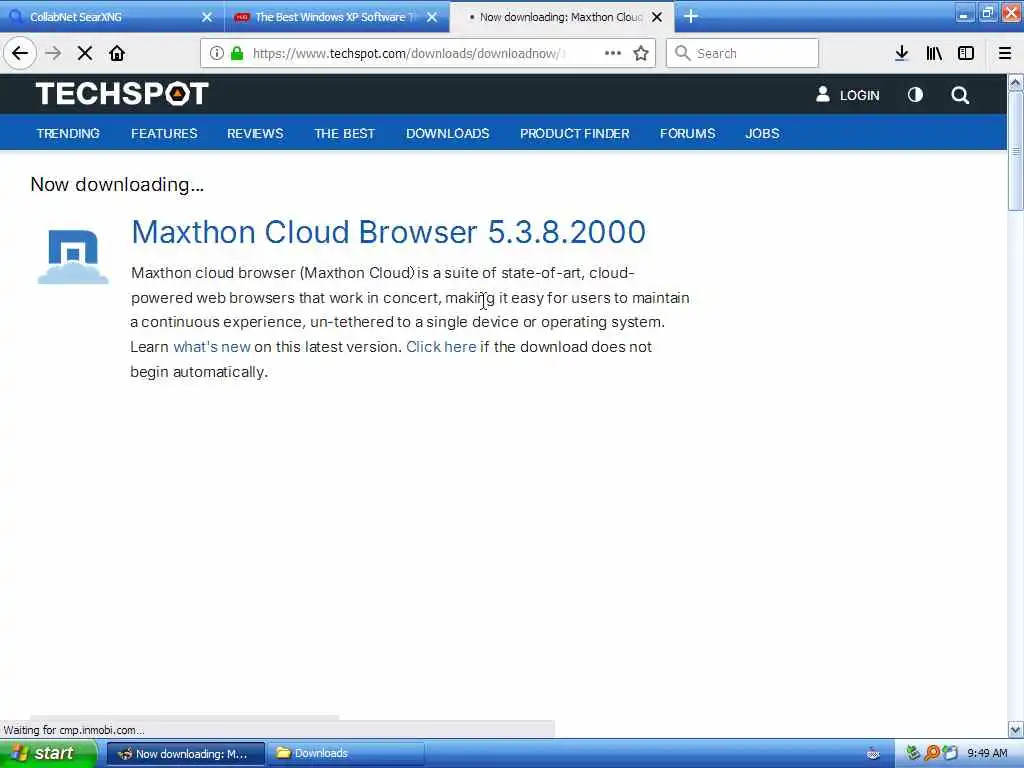1024x768 pixels.
Task: Click the scrollbar up arrow
Action: [1016, 82]
